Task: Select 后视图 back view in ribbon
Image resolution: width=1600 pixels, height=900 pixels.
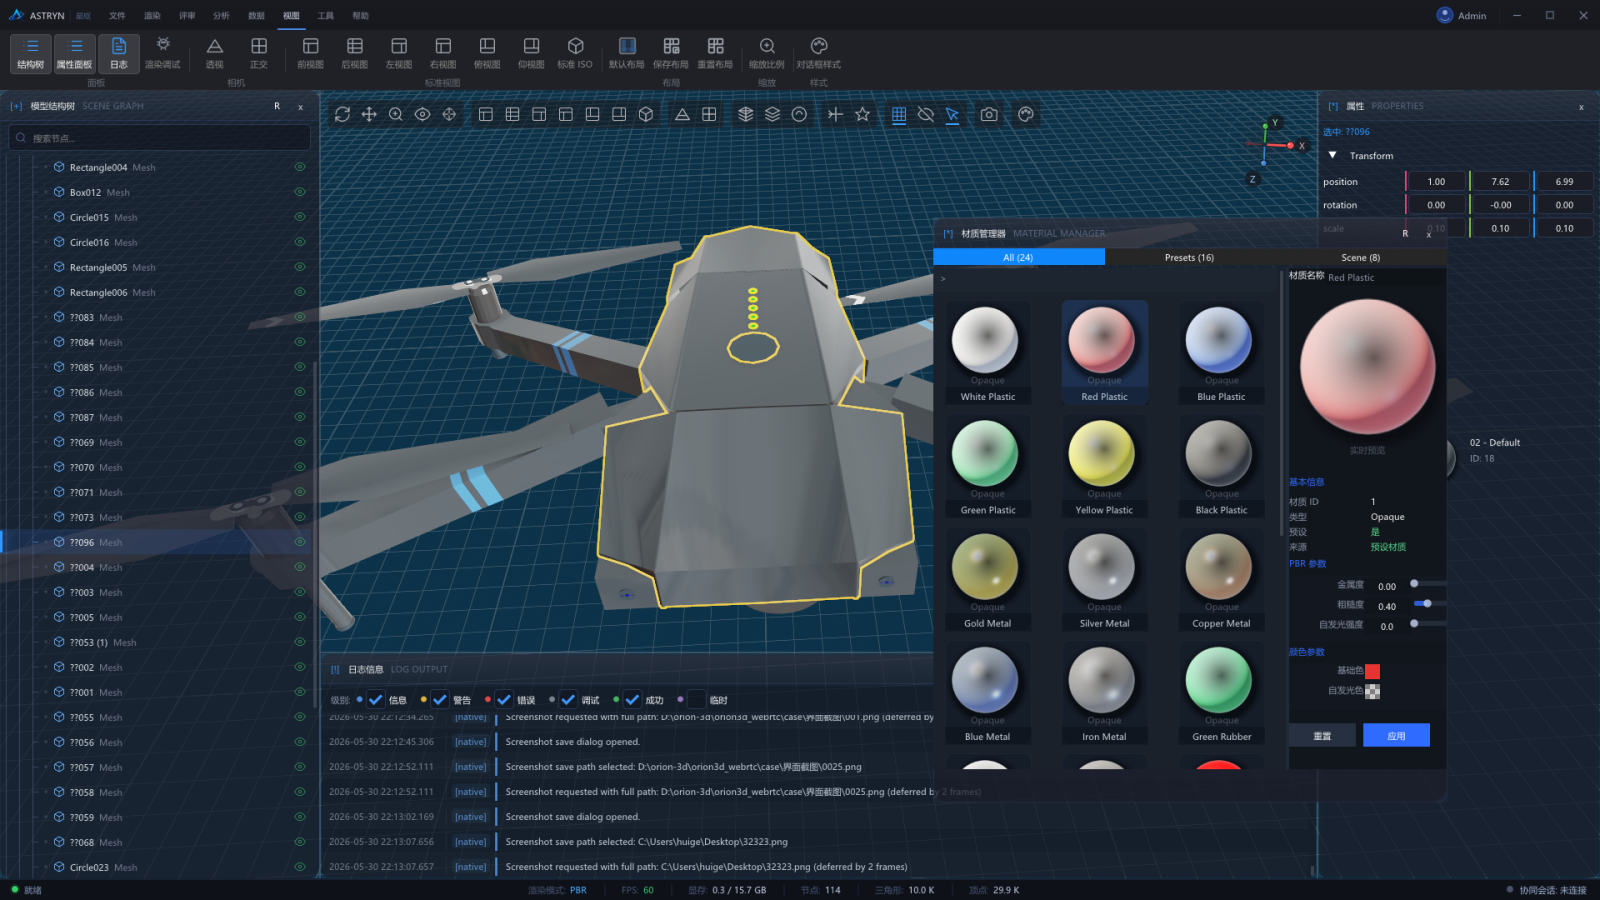Action: [x=355, y=53]
